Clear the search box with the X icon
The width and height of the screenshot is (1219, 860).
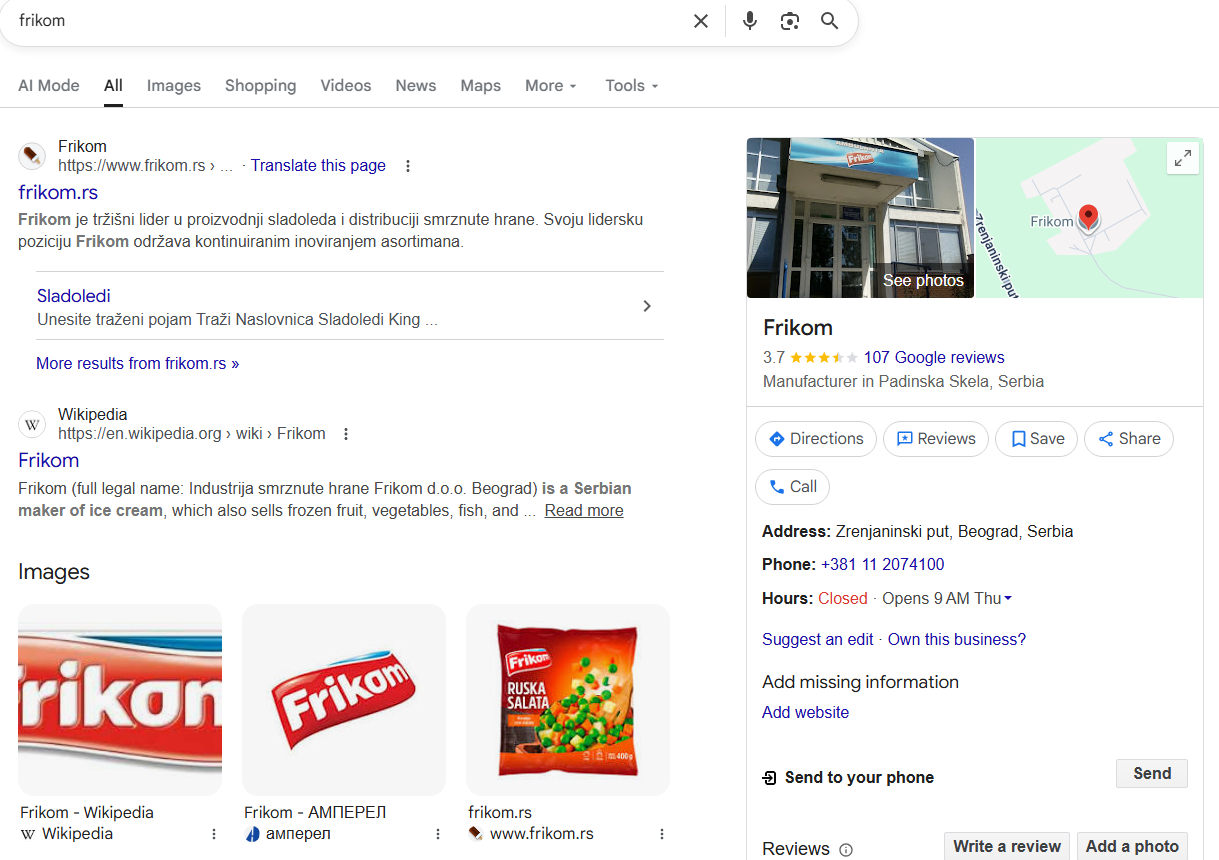[701, 21]
